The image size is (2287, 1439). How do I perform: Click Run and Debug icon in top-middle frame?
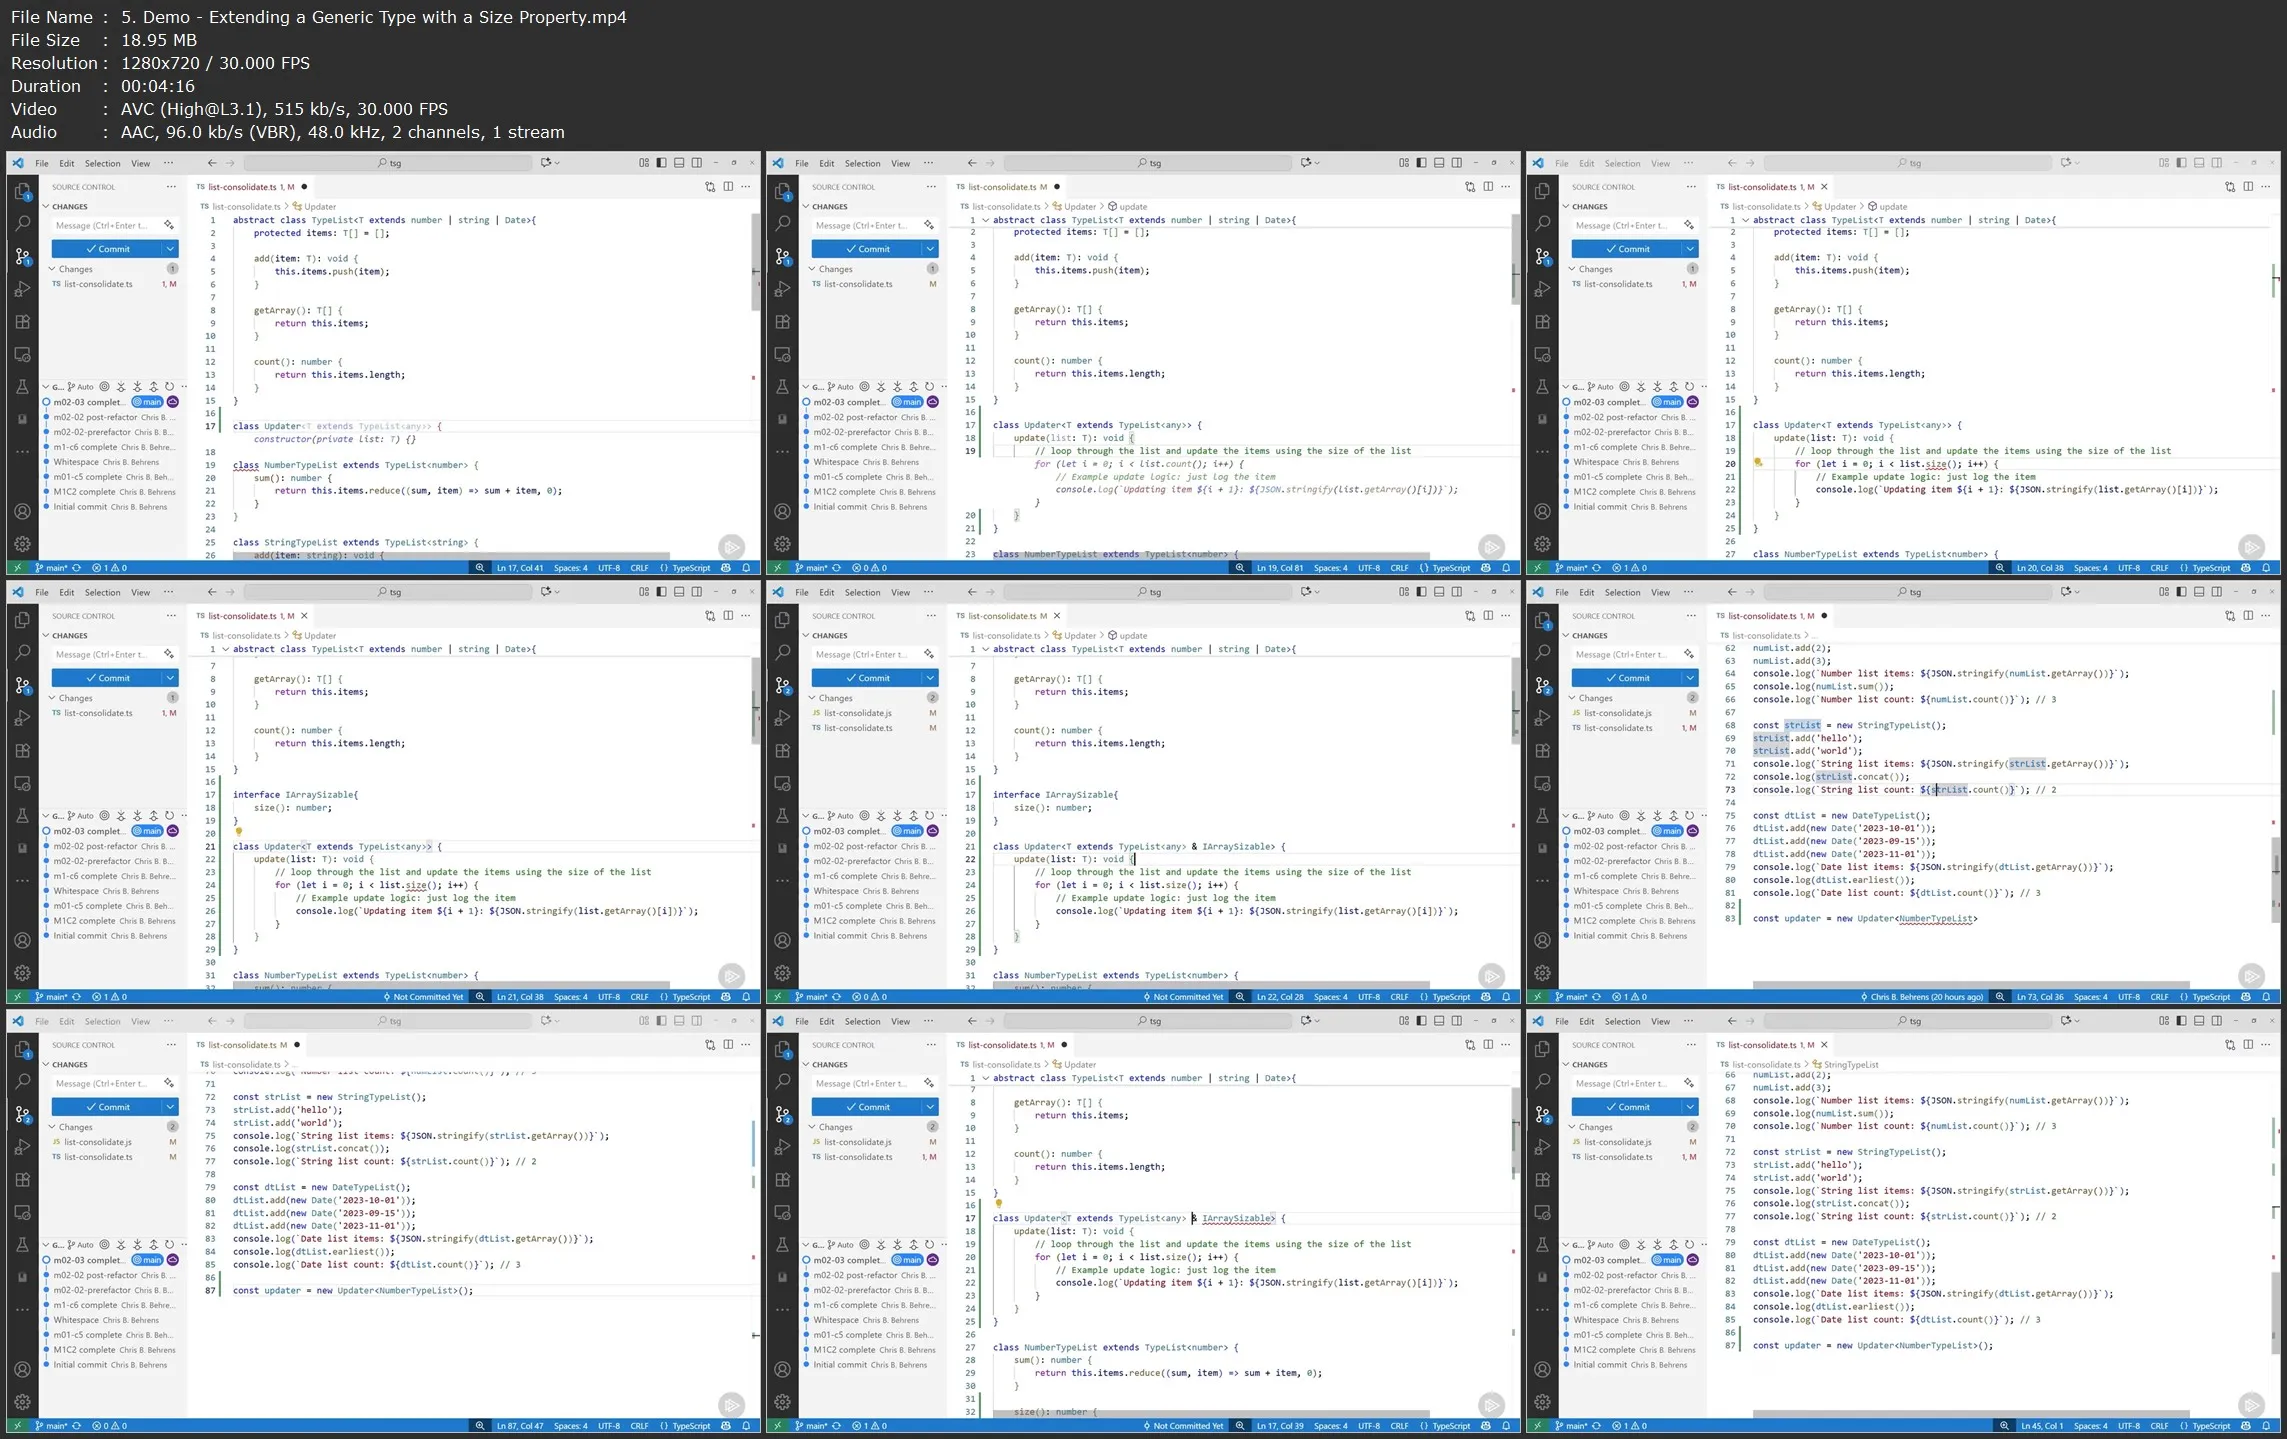pyautogui.click(x=783, y=289)
